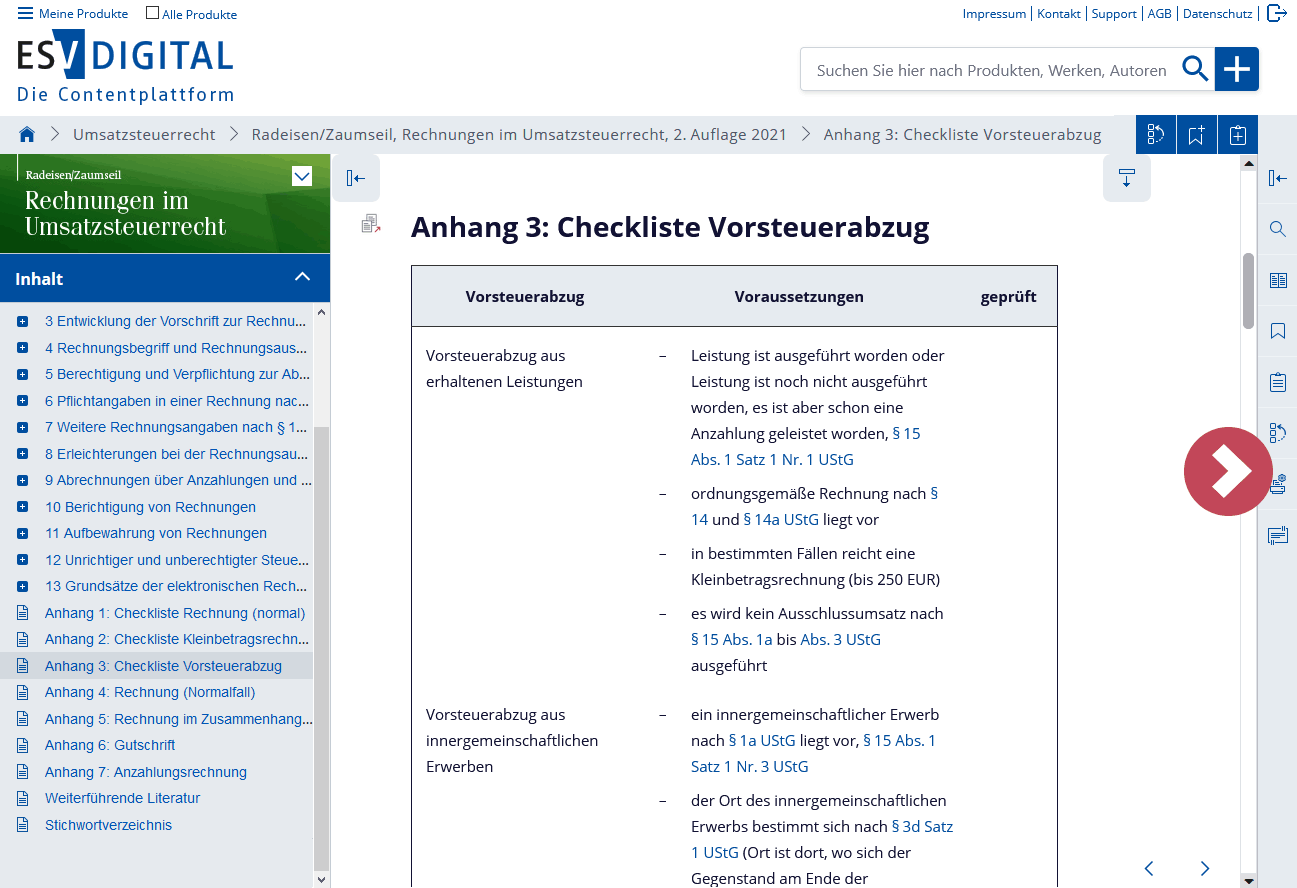Open 13 Grundsätze der elektronischen Rechnung
The height and width of the screenshot is (888, 1297).
point(176,586)
